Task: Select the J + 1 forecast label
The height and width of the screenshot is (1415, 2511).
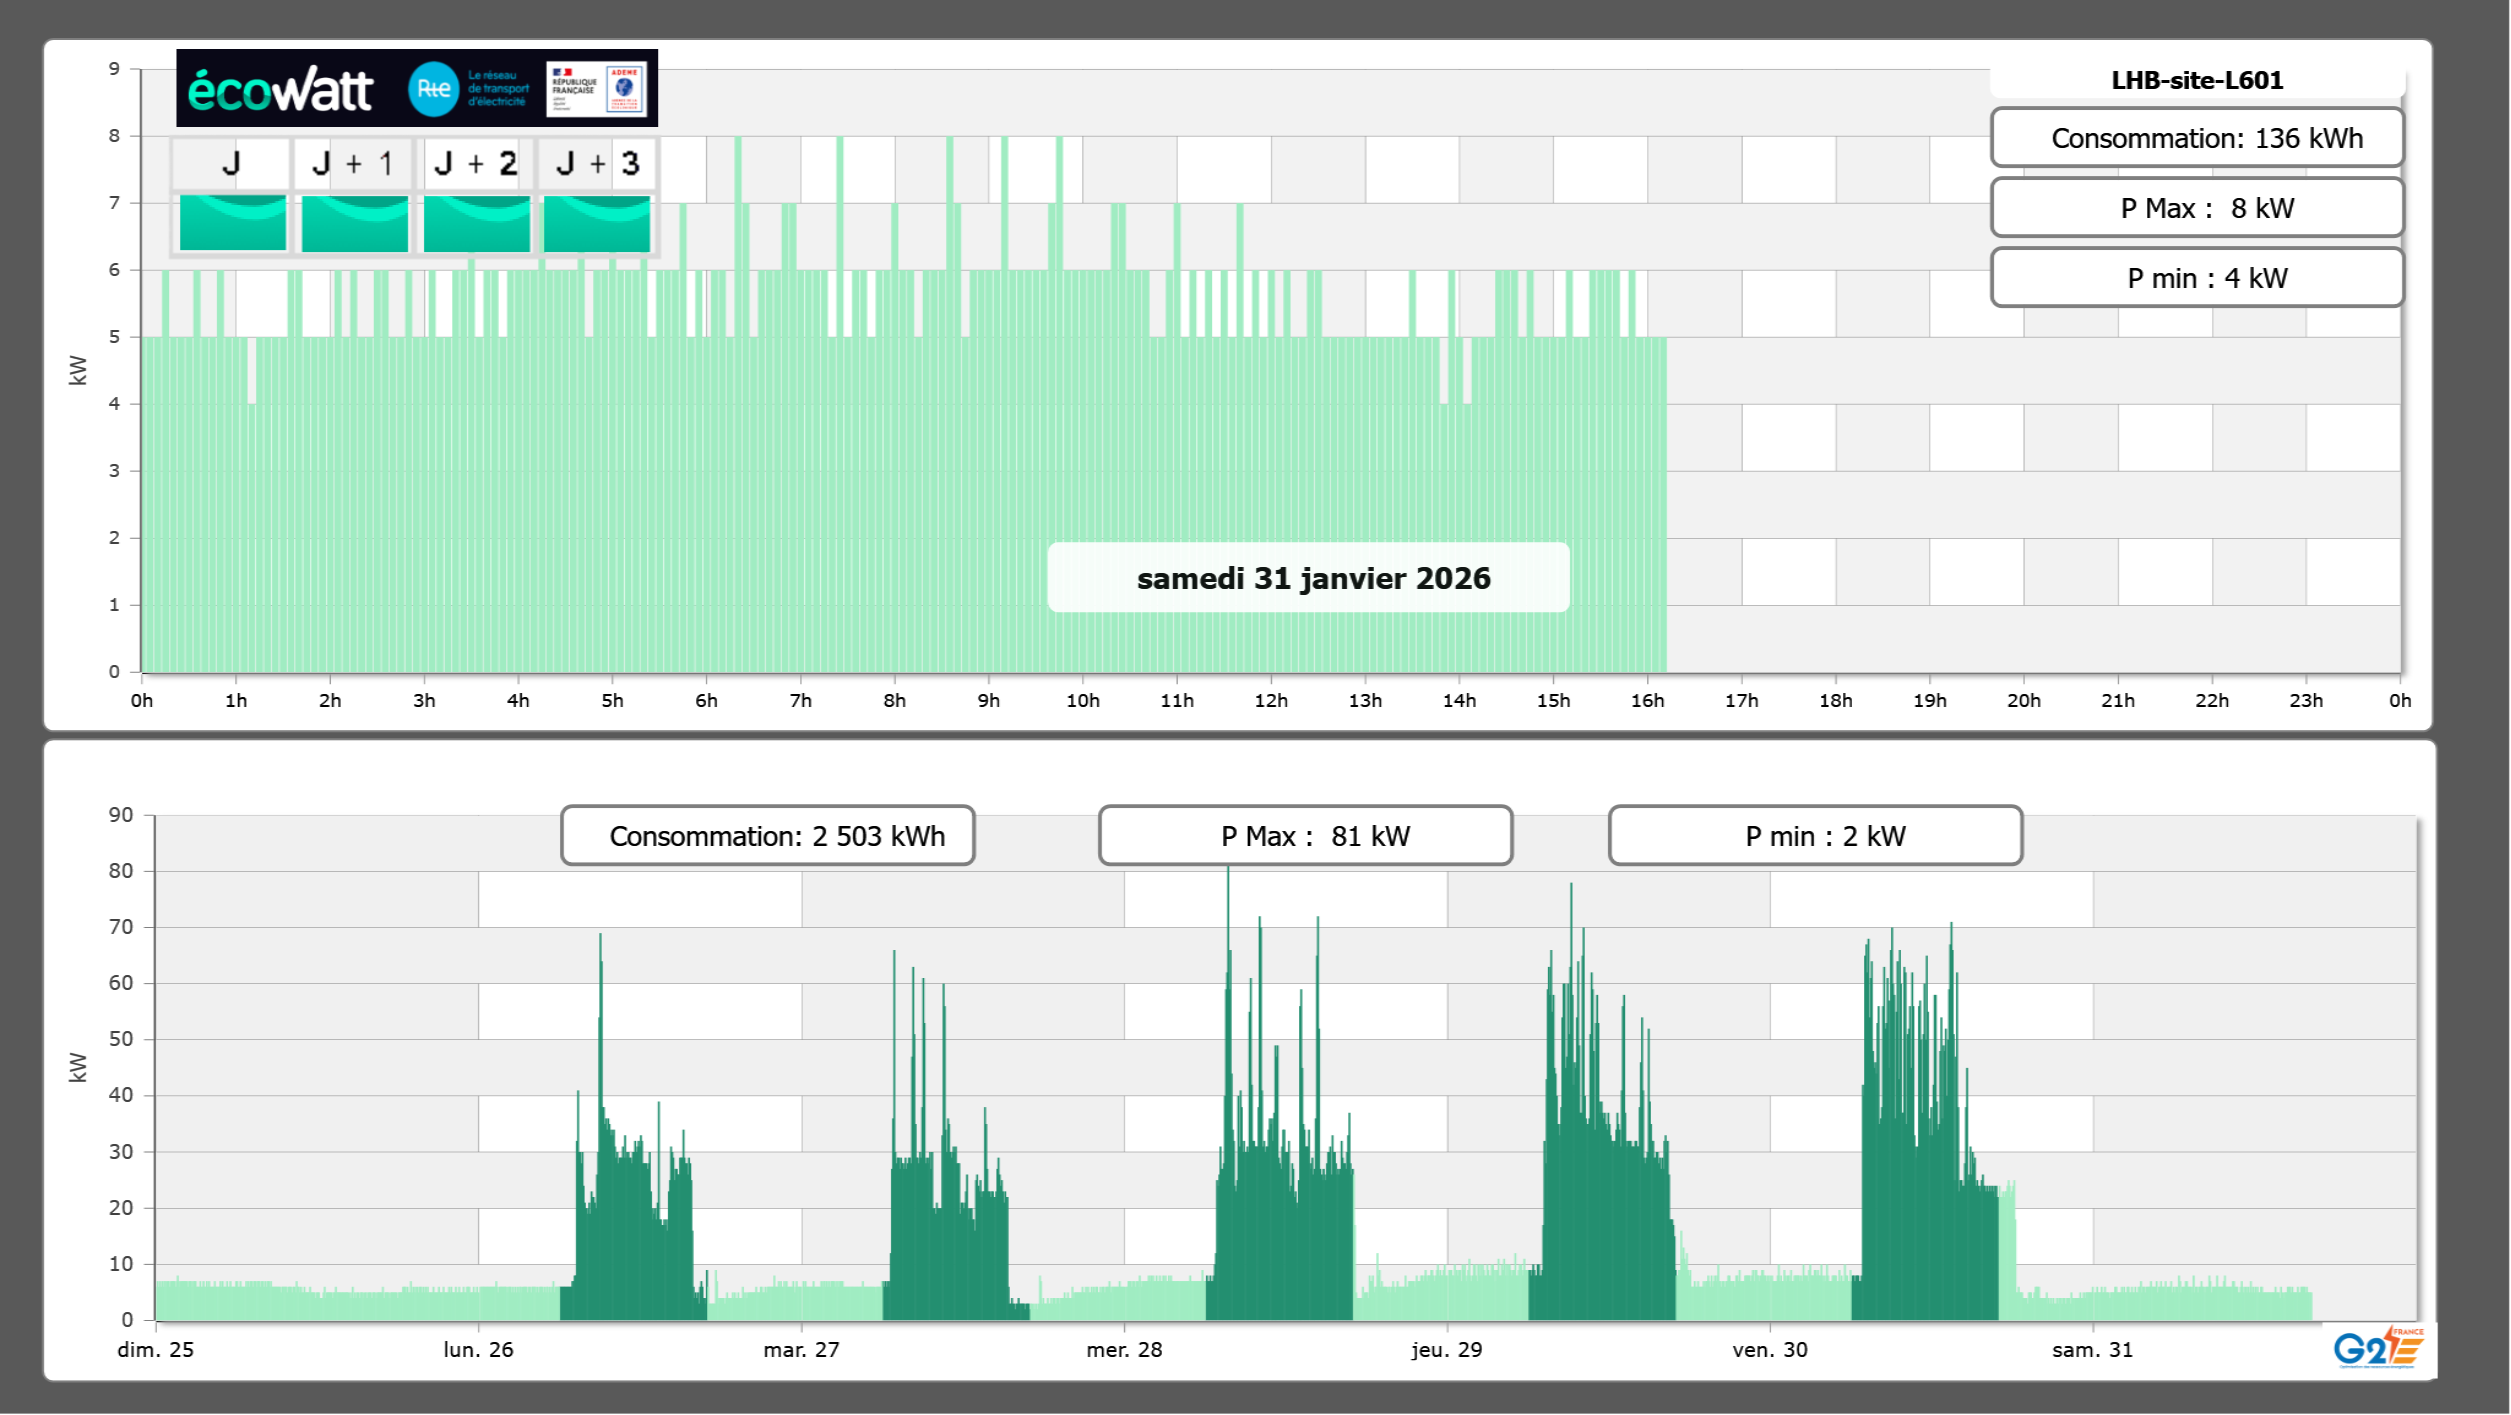Action: pyautogui.click(x=353, y=163)
